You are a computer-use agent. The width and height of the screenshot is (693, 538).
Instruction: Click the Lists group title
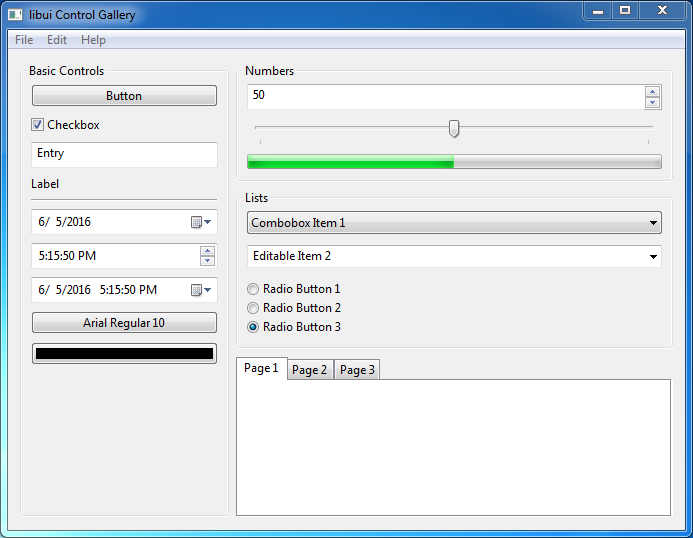pos(257,198)
